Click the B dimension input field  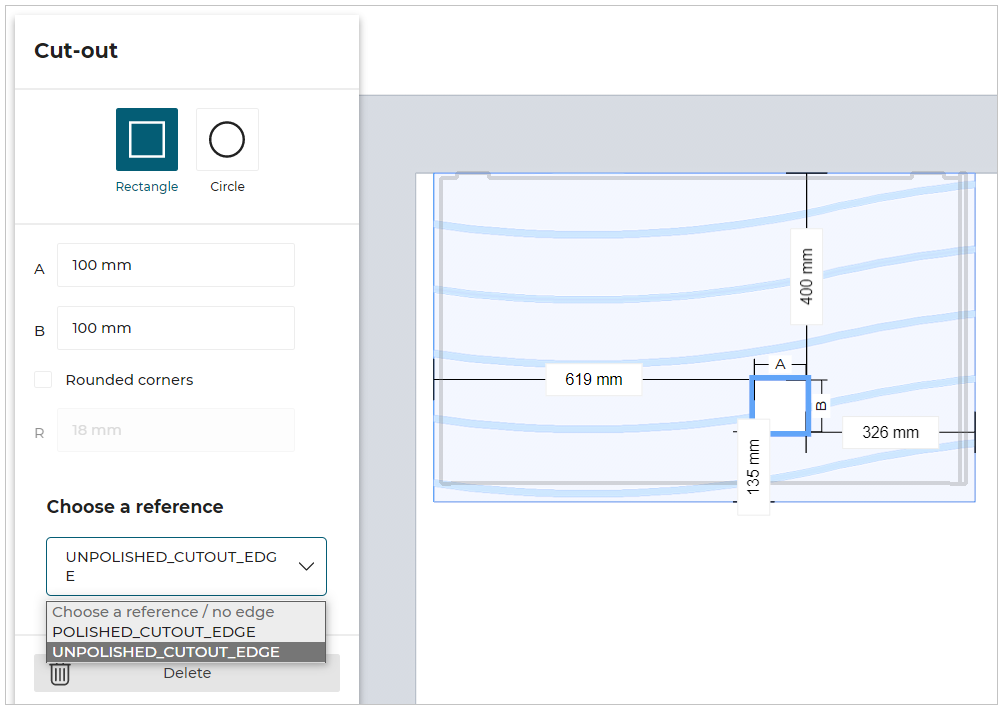[x=176, y=328]
